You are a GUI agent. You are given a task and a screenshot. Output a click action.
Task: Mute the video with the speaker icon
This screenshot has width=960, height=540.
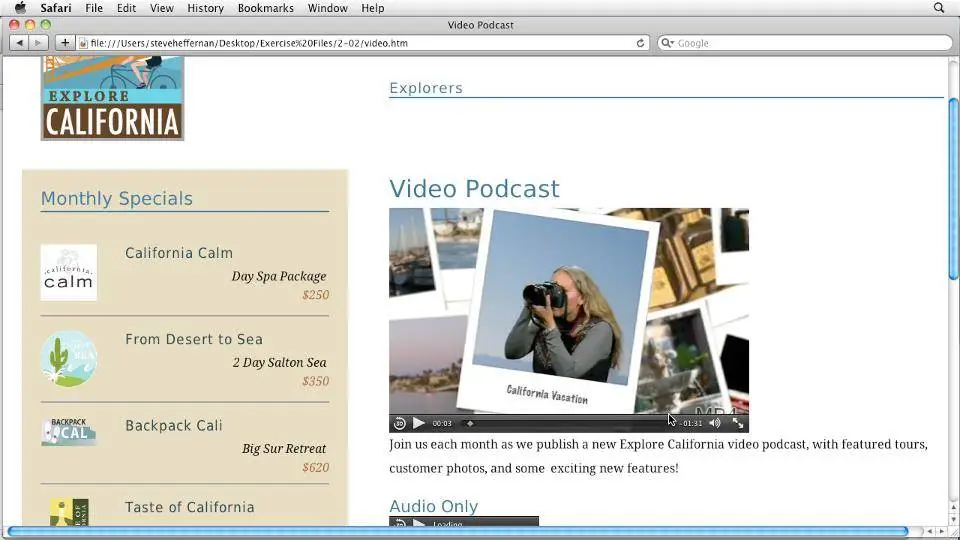pos(714,423)
